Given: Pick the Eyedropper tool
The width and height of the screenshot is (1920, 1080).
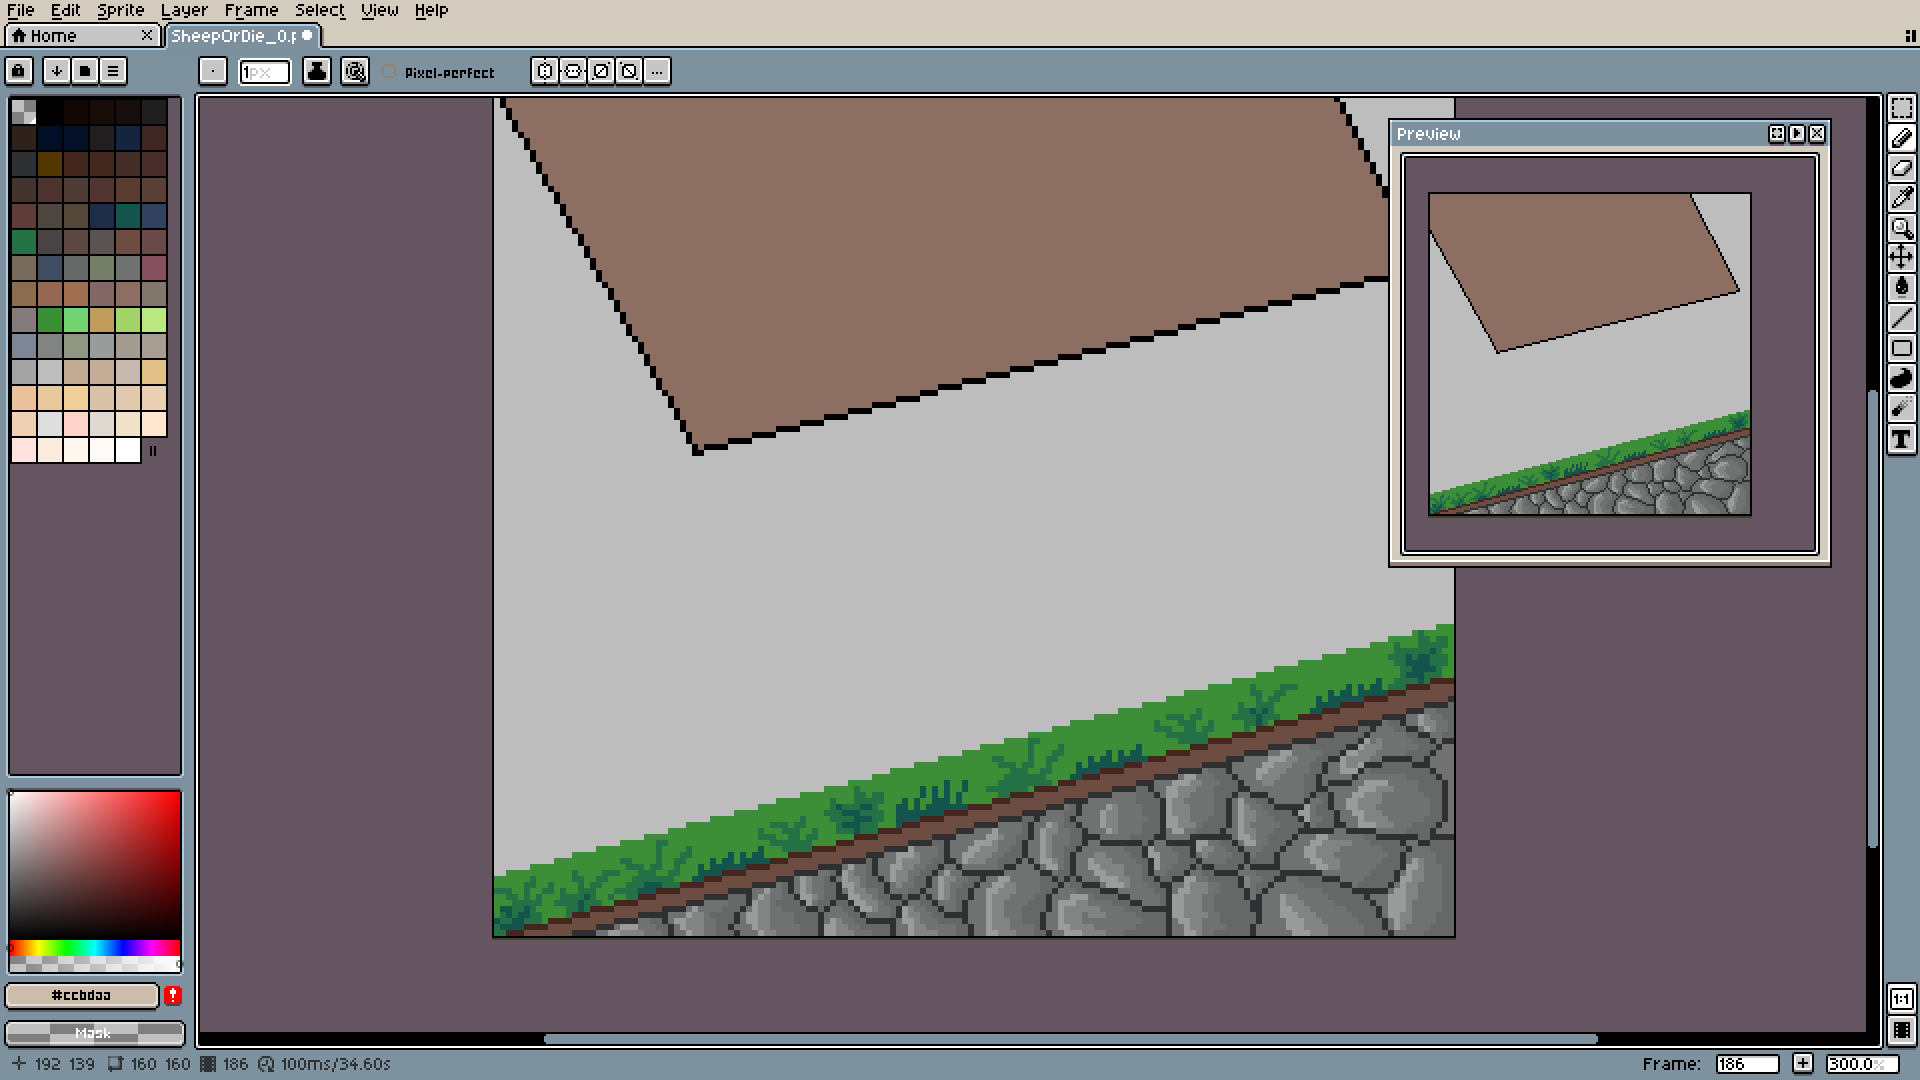Looking at the screenshot, I should pos(1901,198).
